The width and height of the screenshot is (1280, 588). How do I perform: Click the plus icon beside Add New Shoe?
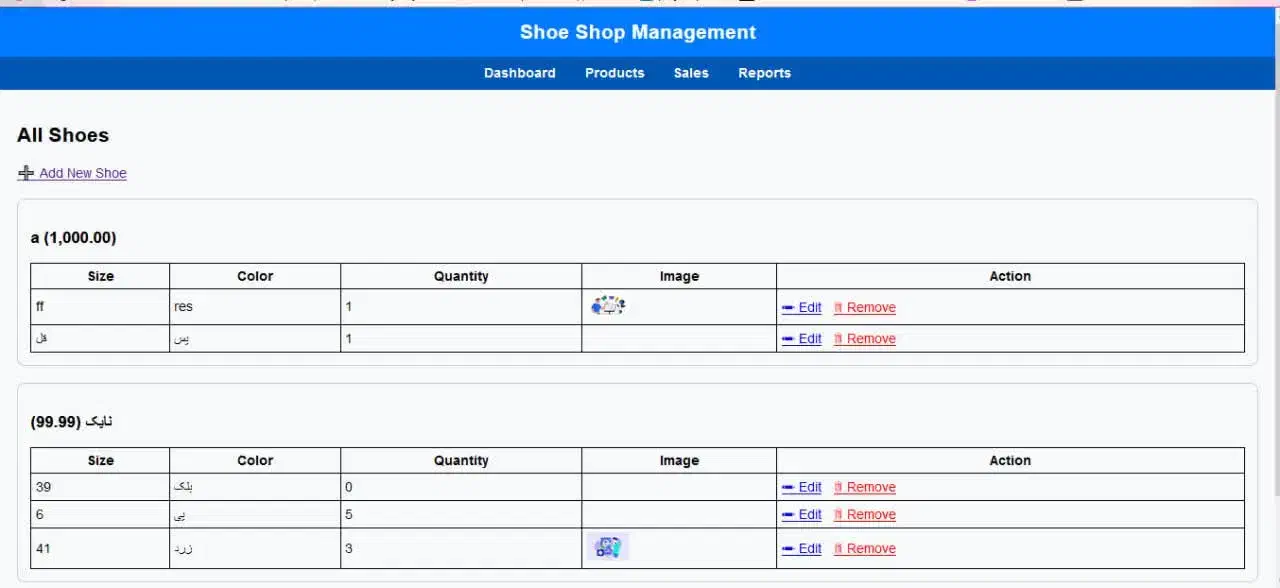coord(26,173)
